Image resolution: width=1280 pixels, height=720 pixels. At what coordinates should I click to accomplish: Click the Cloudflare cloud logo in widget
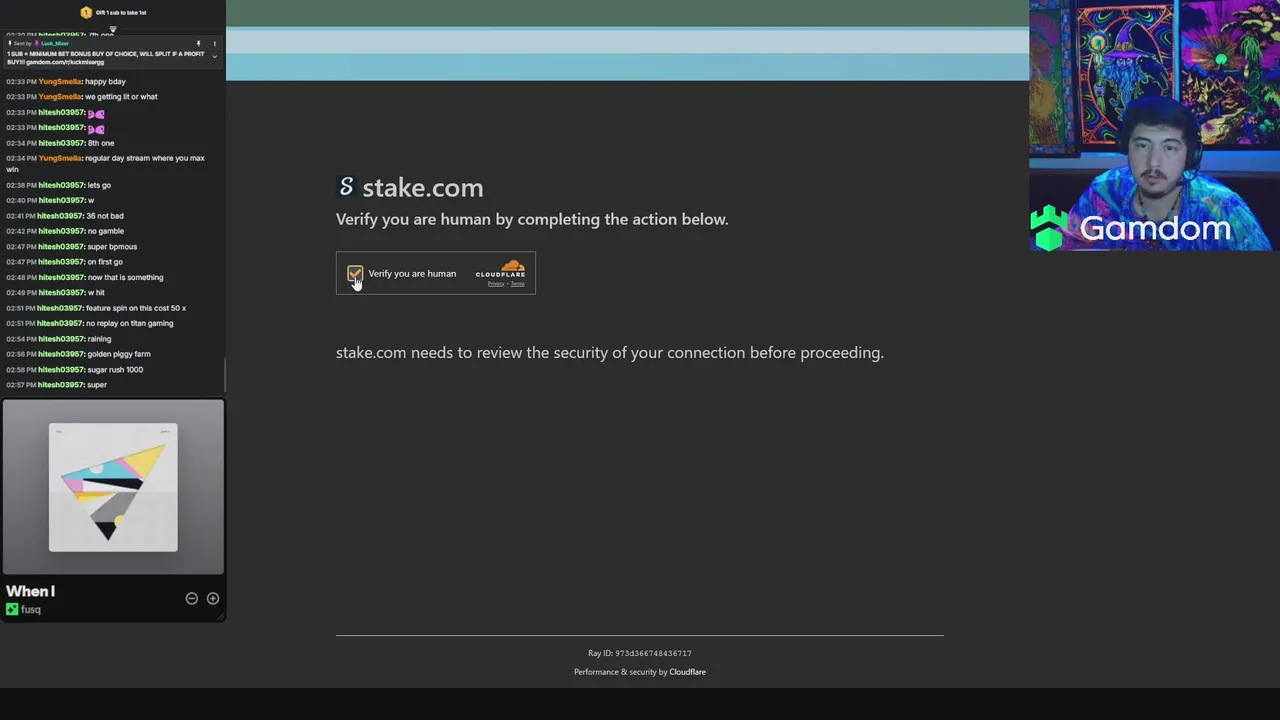[x=512, y=265]
